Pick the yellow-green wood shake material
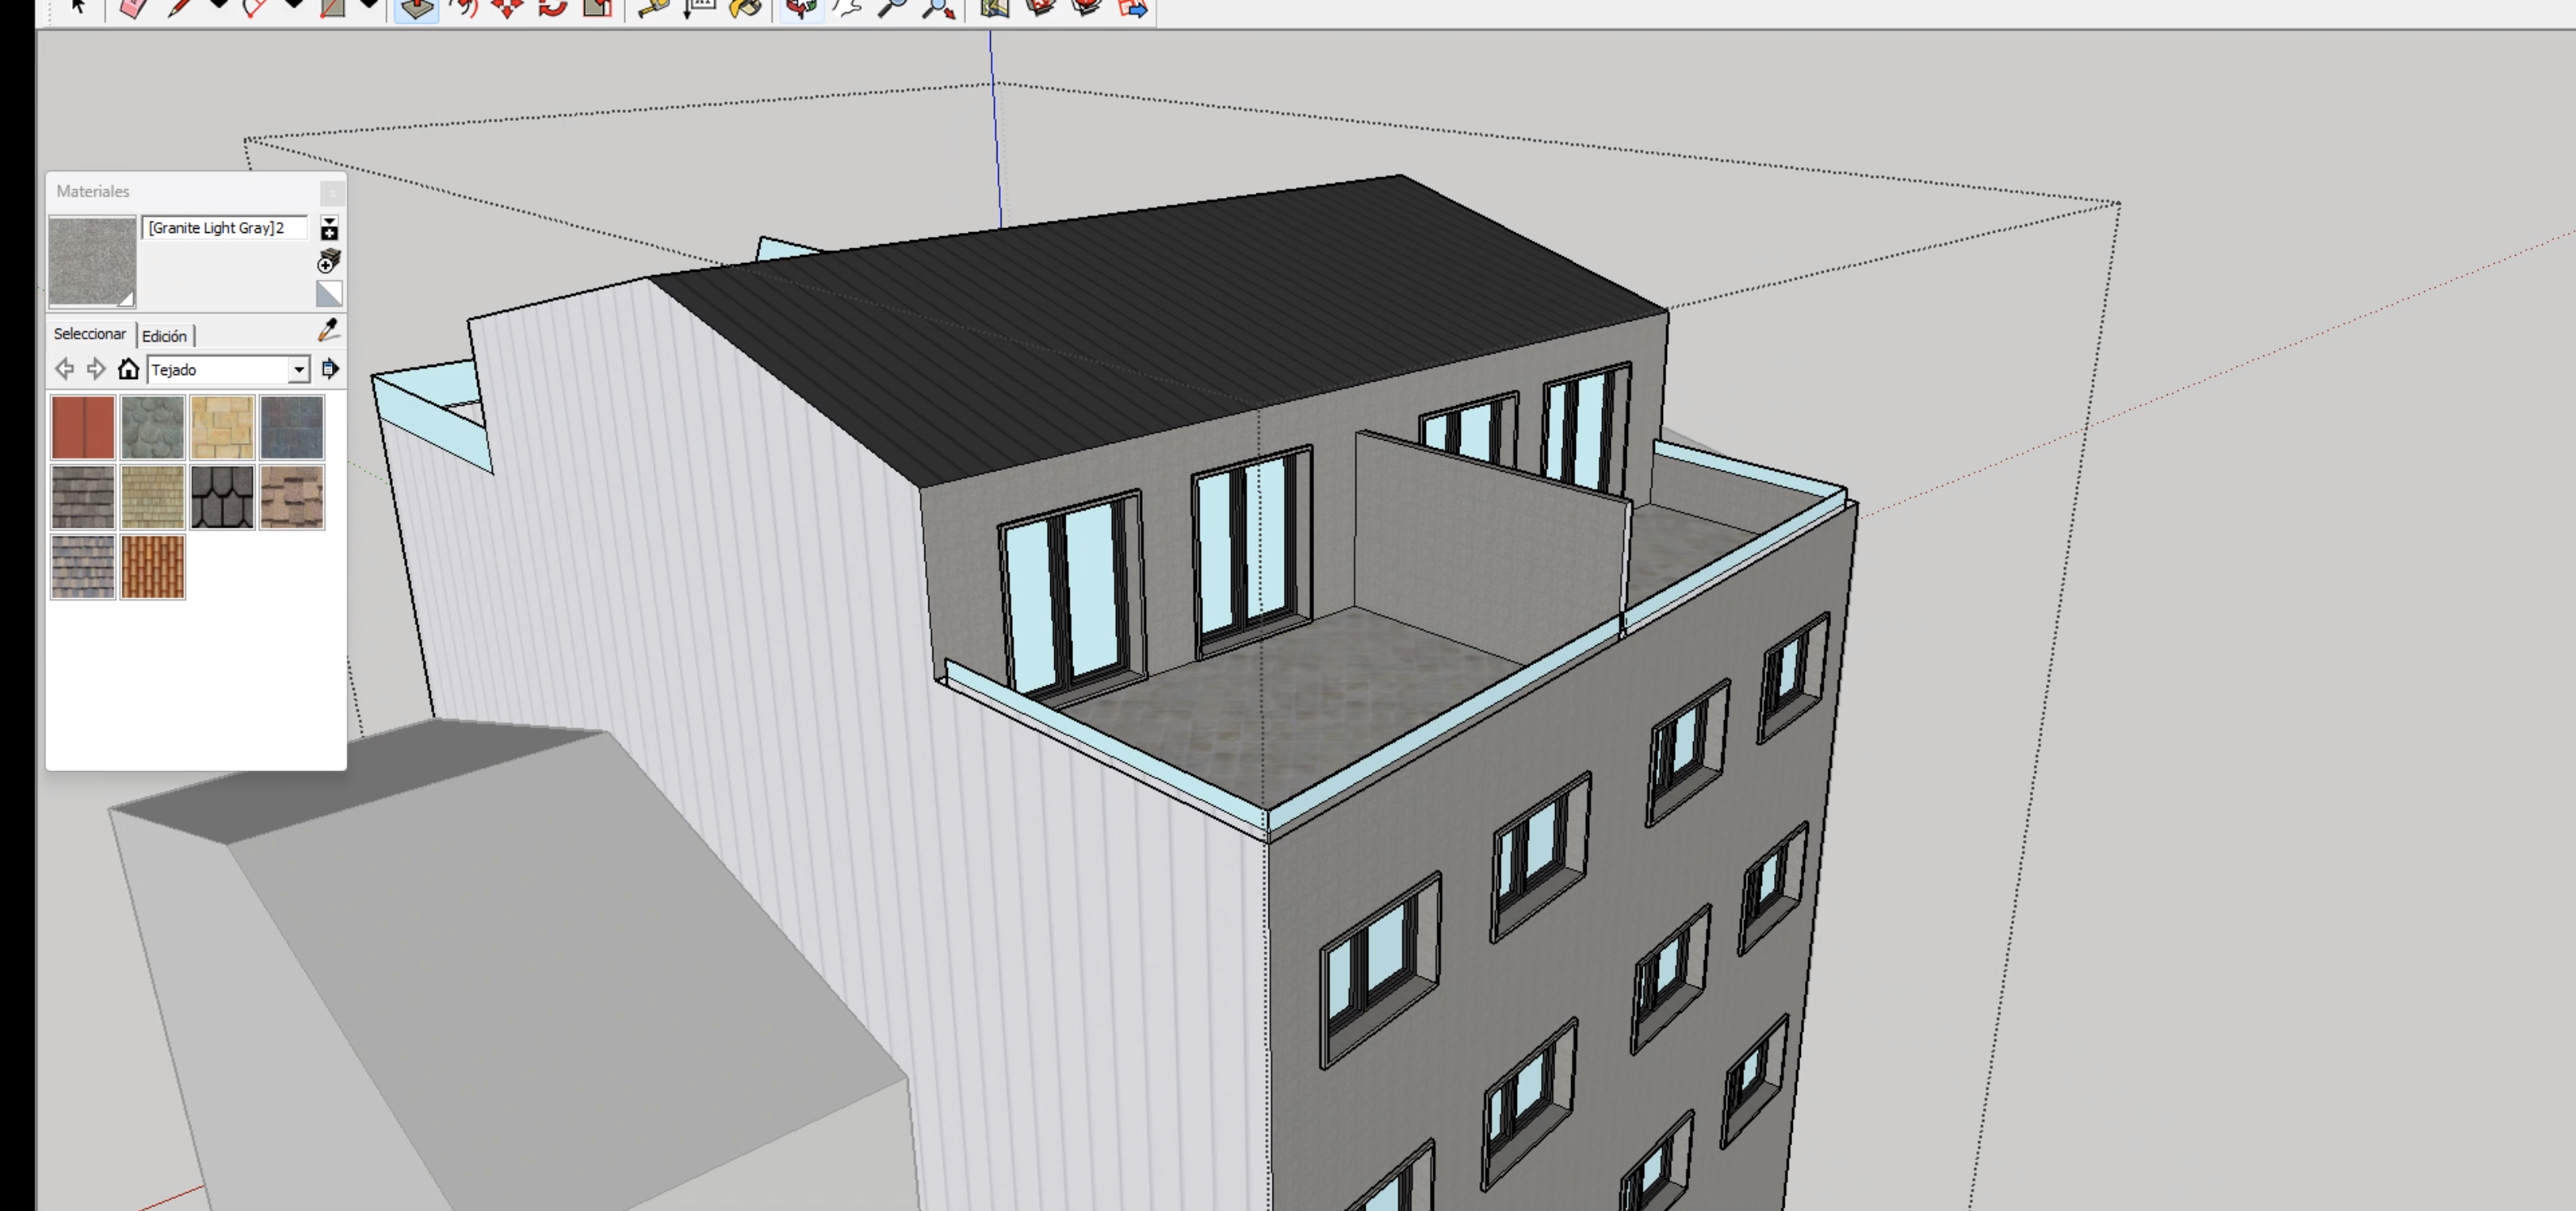2576x1211 pixels. pyautogui.click(x=153, y=497)
